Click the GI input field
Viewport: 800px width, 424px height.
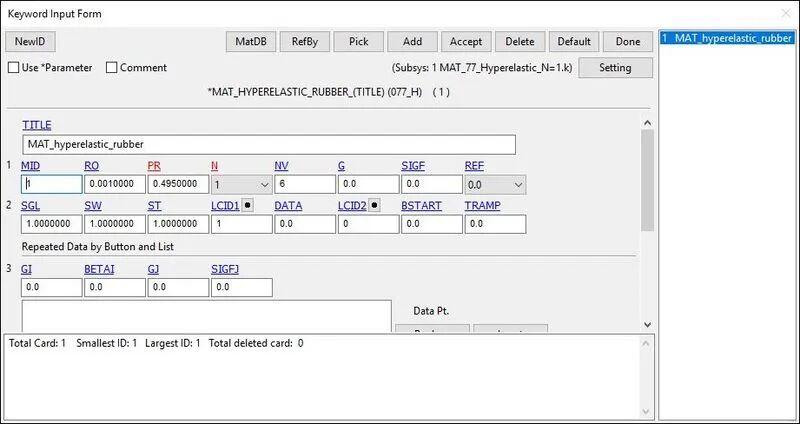pyautogui.click(x=52, y=288)
